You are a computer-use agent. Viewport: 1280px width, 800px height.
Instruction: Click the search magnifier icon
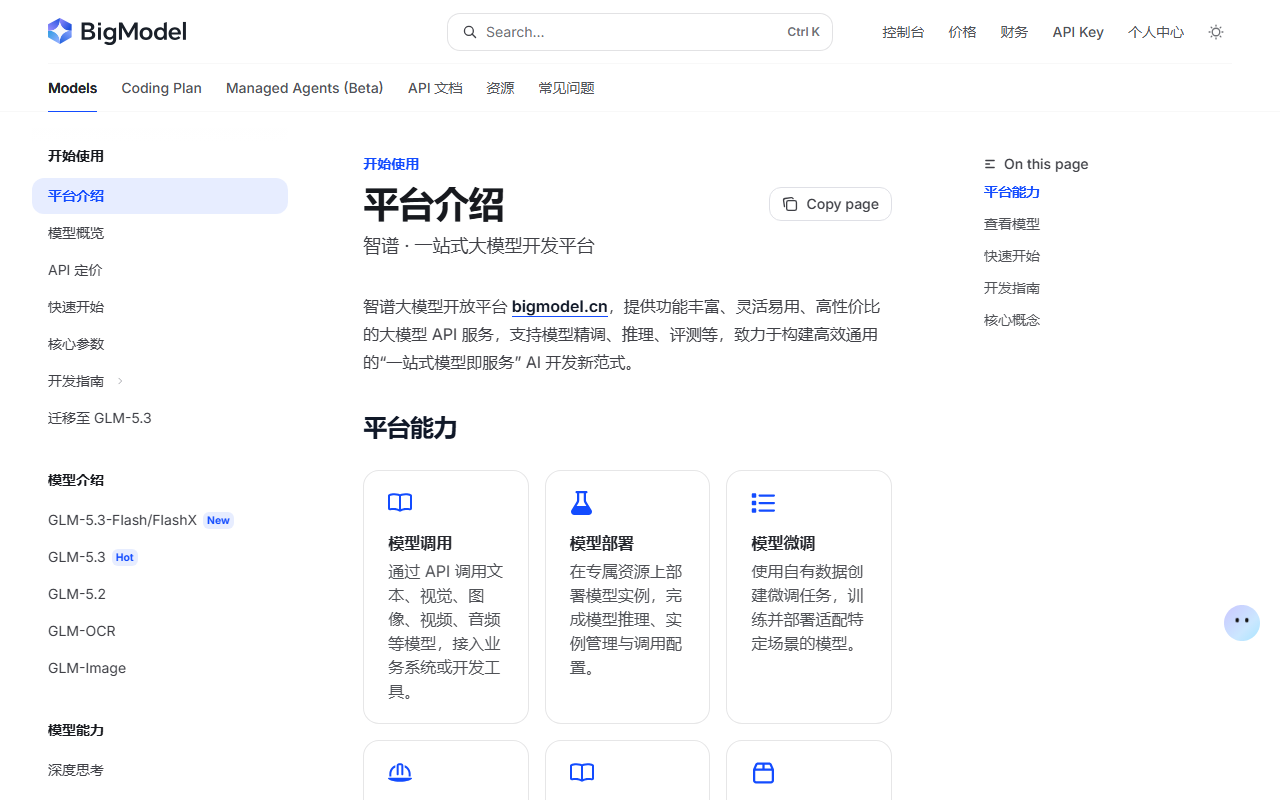point(469,32)
